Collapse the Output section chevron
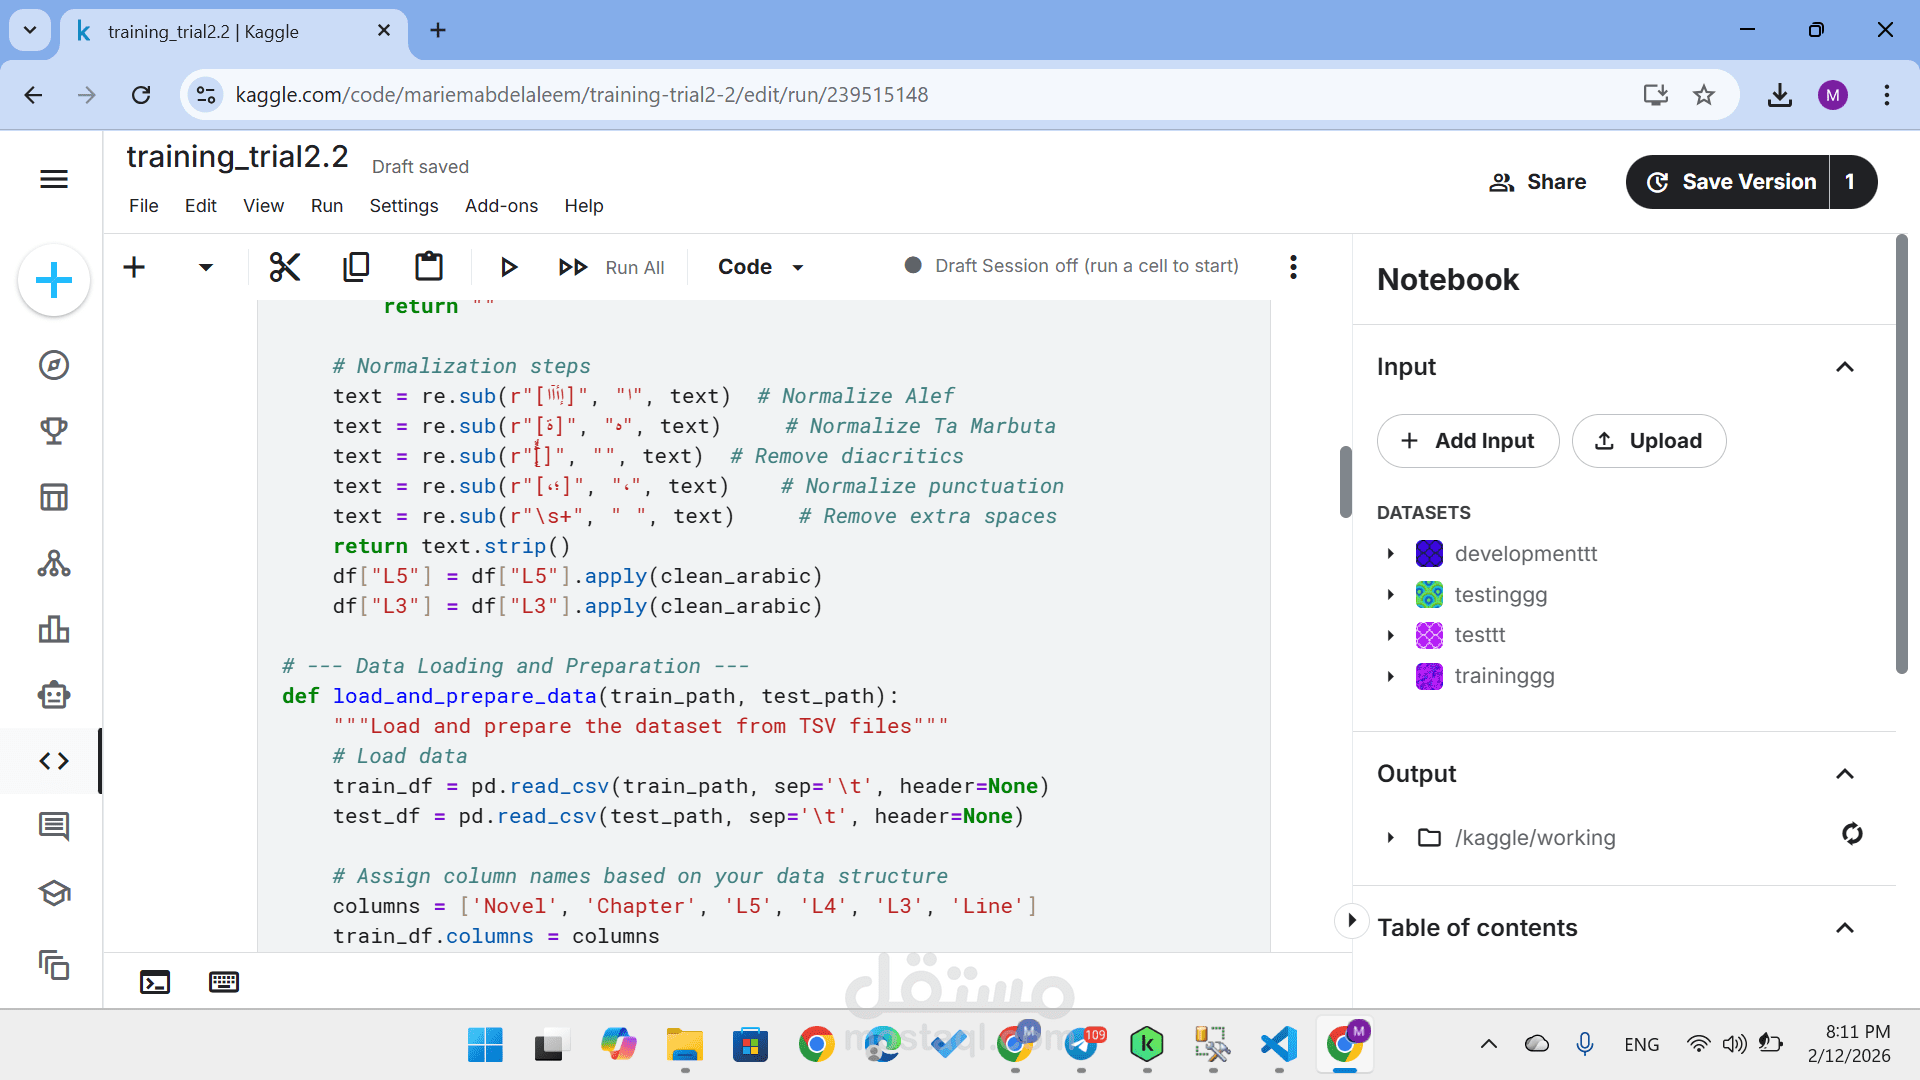The image size is (1920, 1080). pos(1845,774)
